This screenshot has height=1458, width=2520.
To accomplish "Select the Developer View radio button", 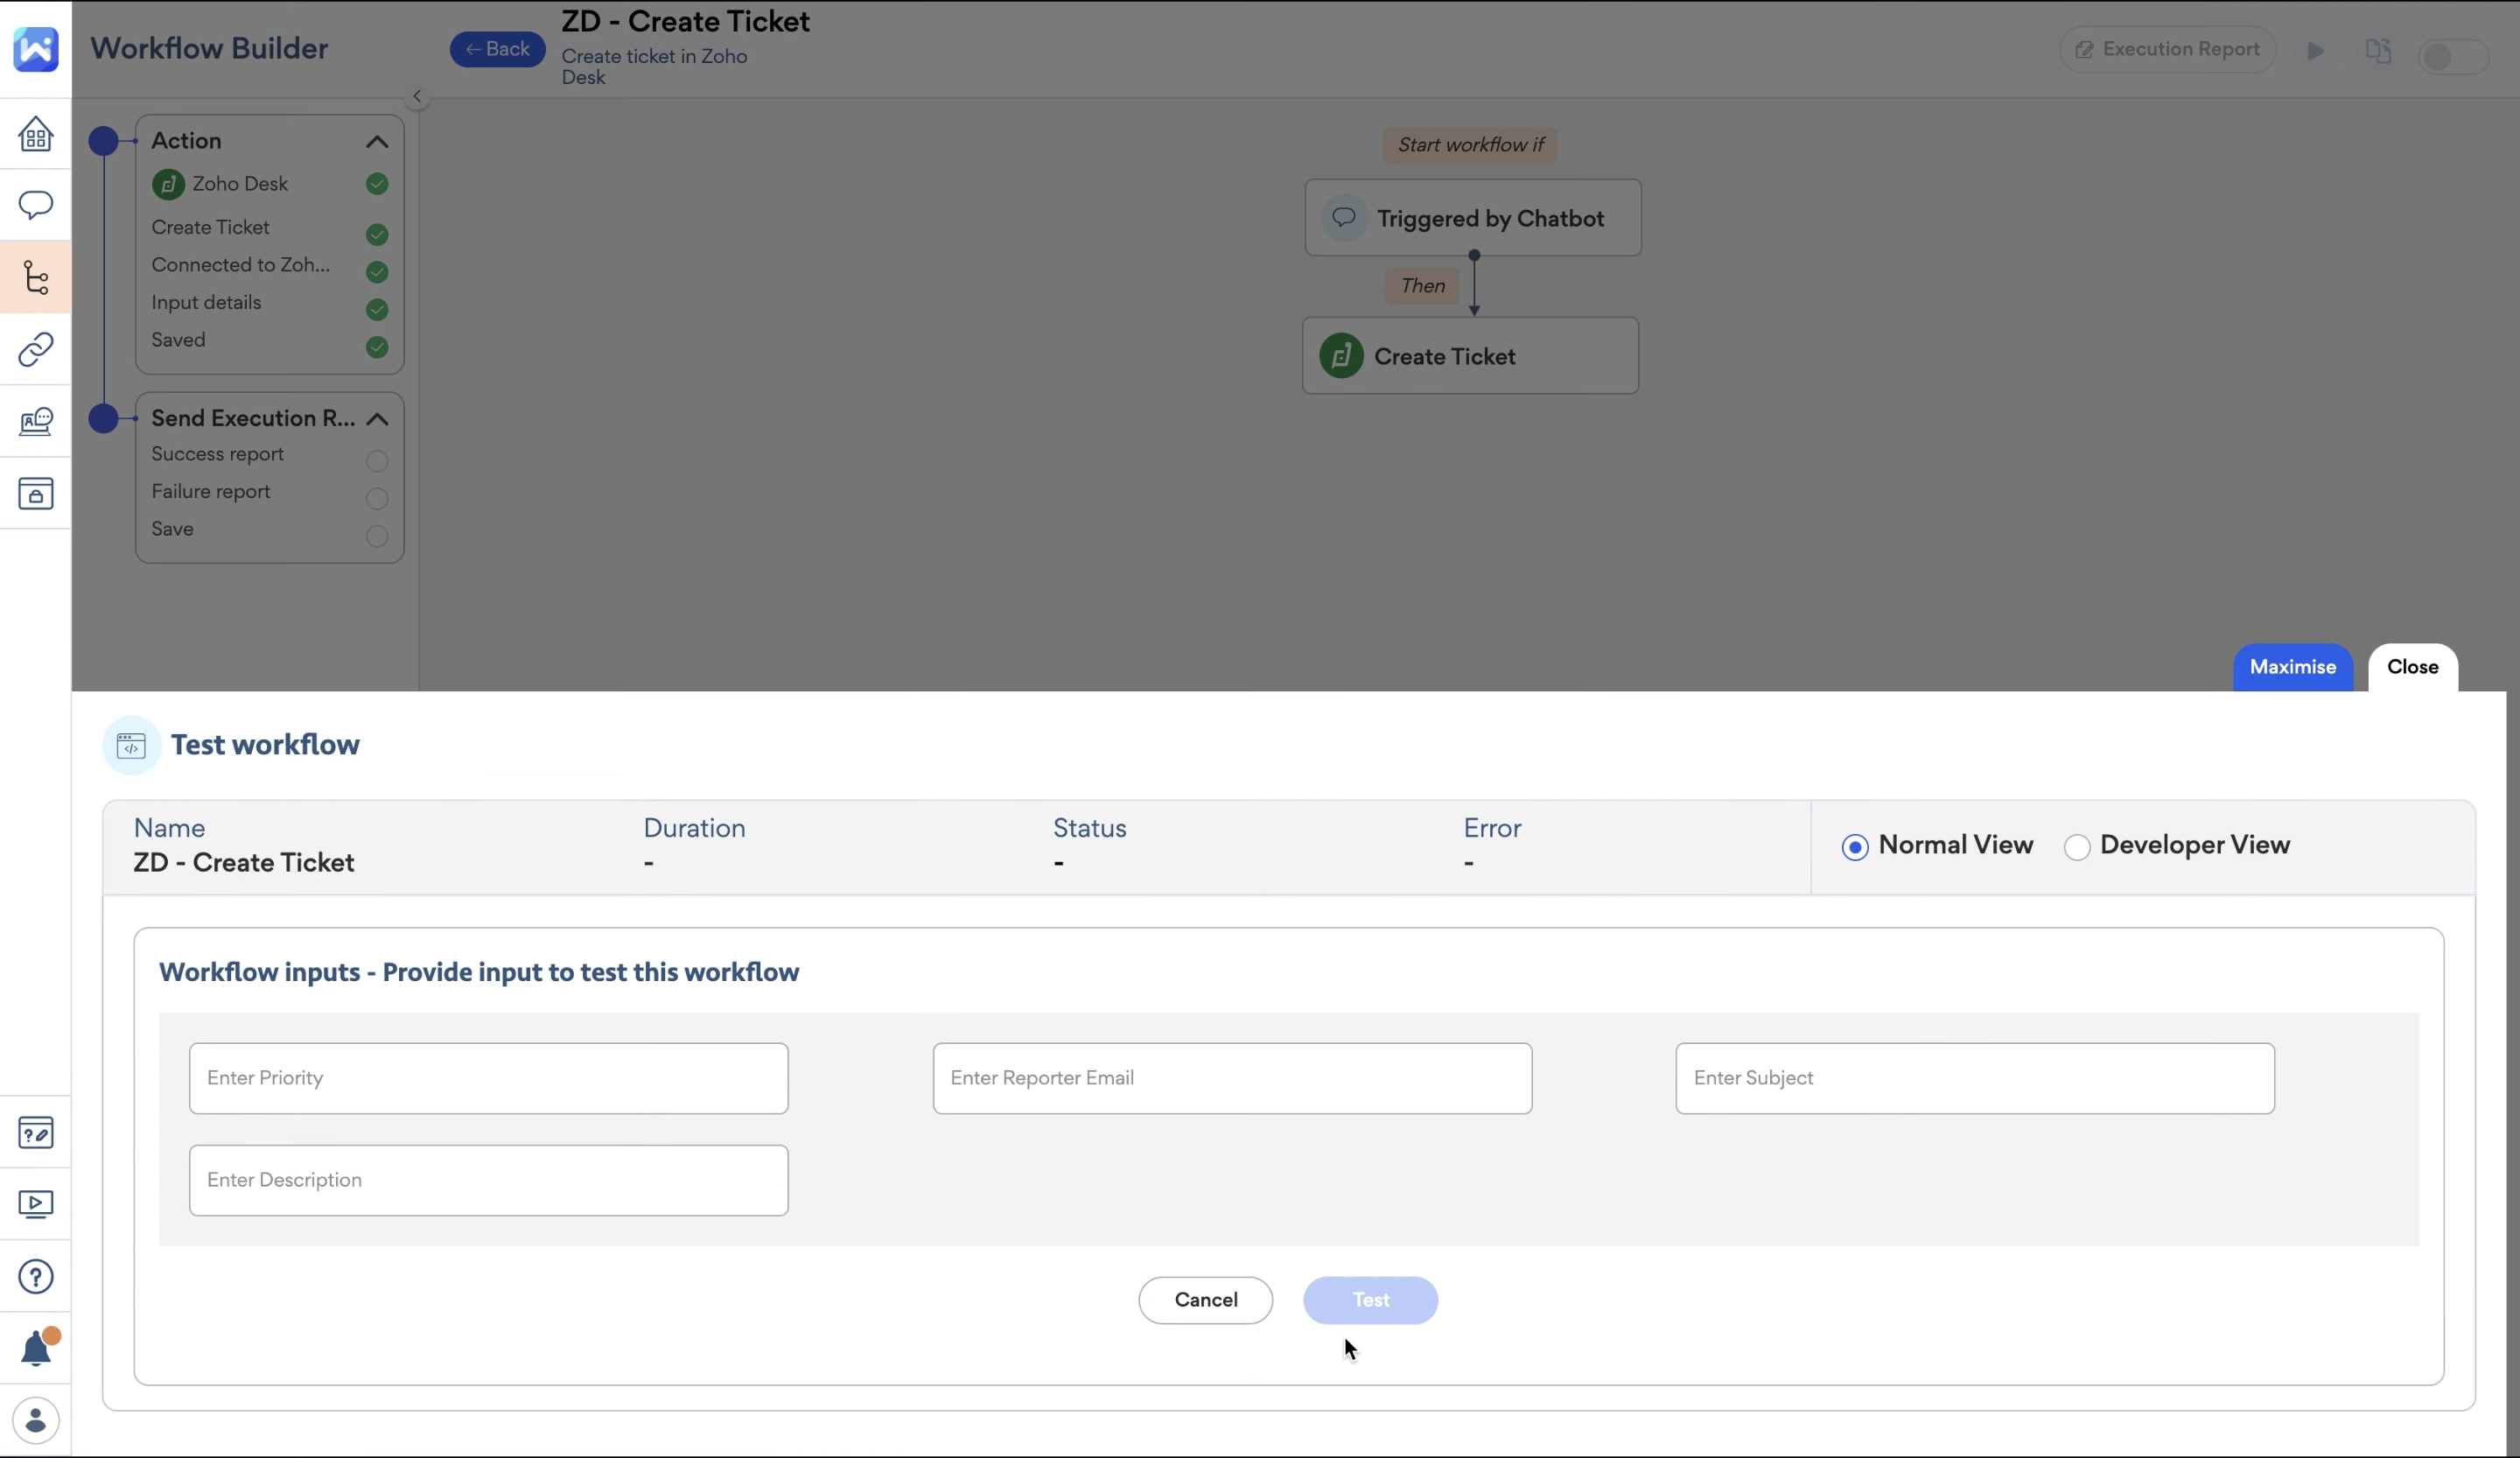I will point(2076,847).
